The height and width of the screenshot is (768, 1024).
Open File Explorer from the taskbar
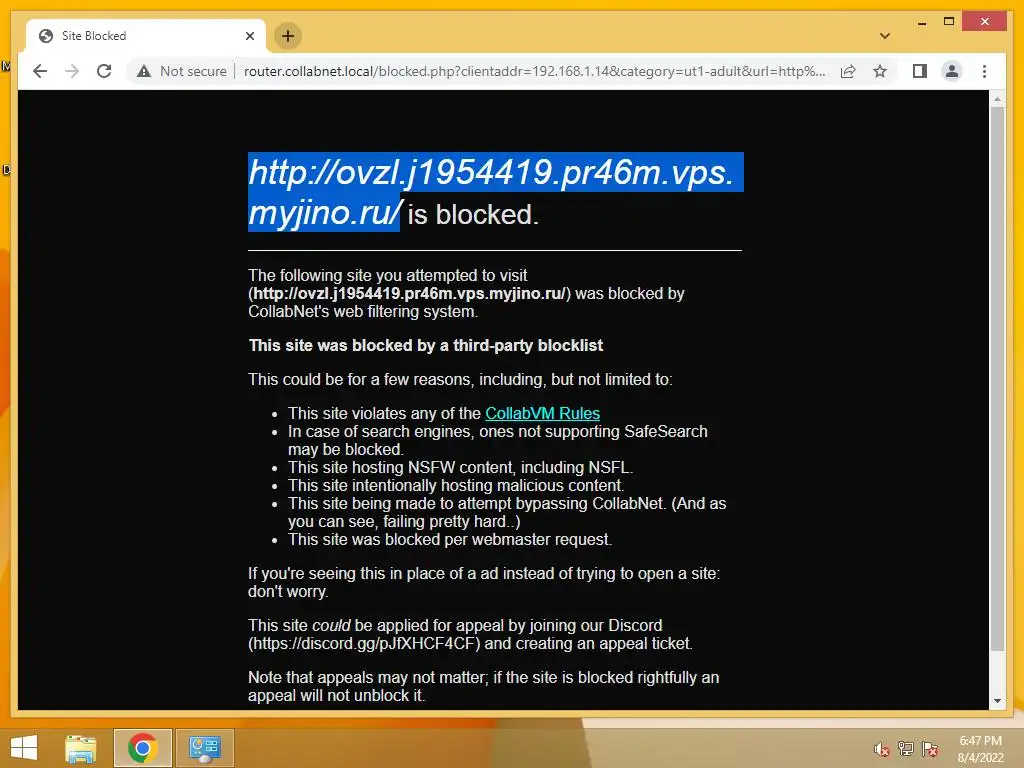click(x=80, y=748)
